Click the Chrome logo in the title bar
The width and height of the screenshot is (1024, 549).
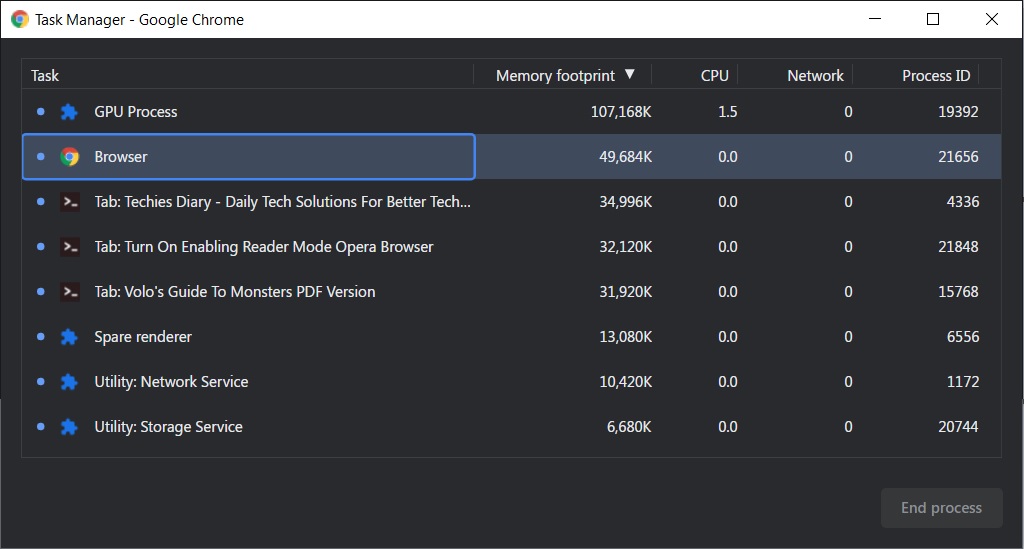[20, 20]
